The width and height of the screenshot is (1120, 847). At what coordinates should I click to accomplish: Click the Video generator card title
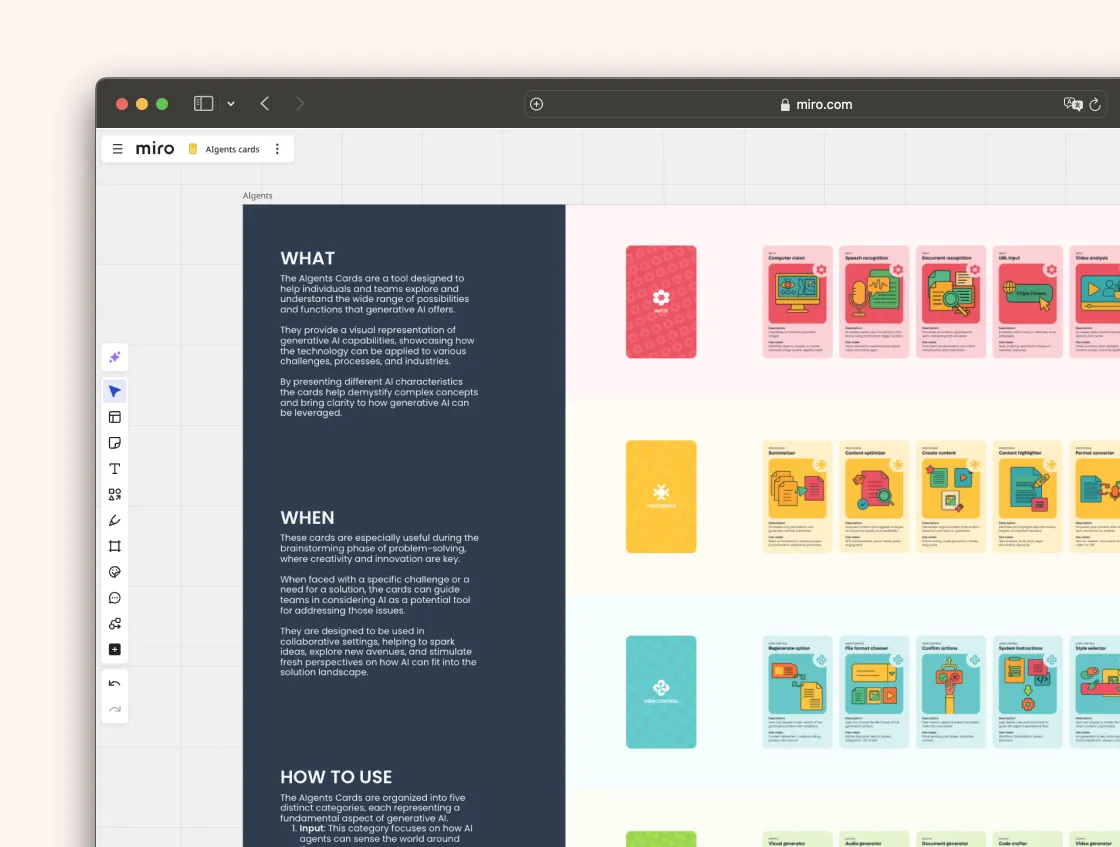1094,843
